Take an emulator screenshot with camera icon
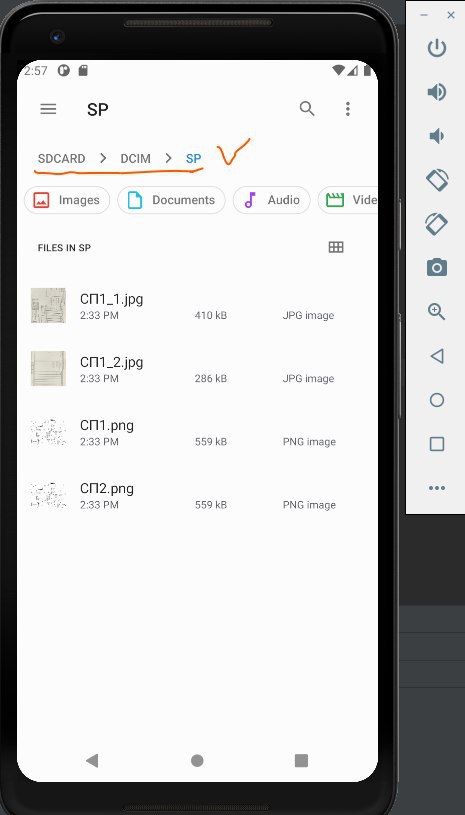 point(437,267)
